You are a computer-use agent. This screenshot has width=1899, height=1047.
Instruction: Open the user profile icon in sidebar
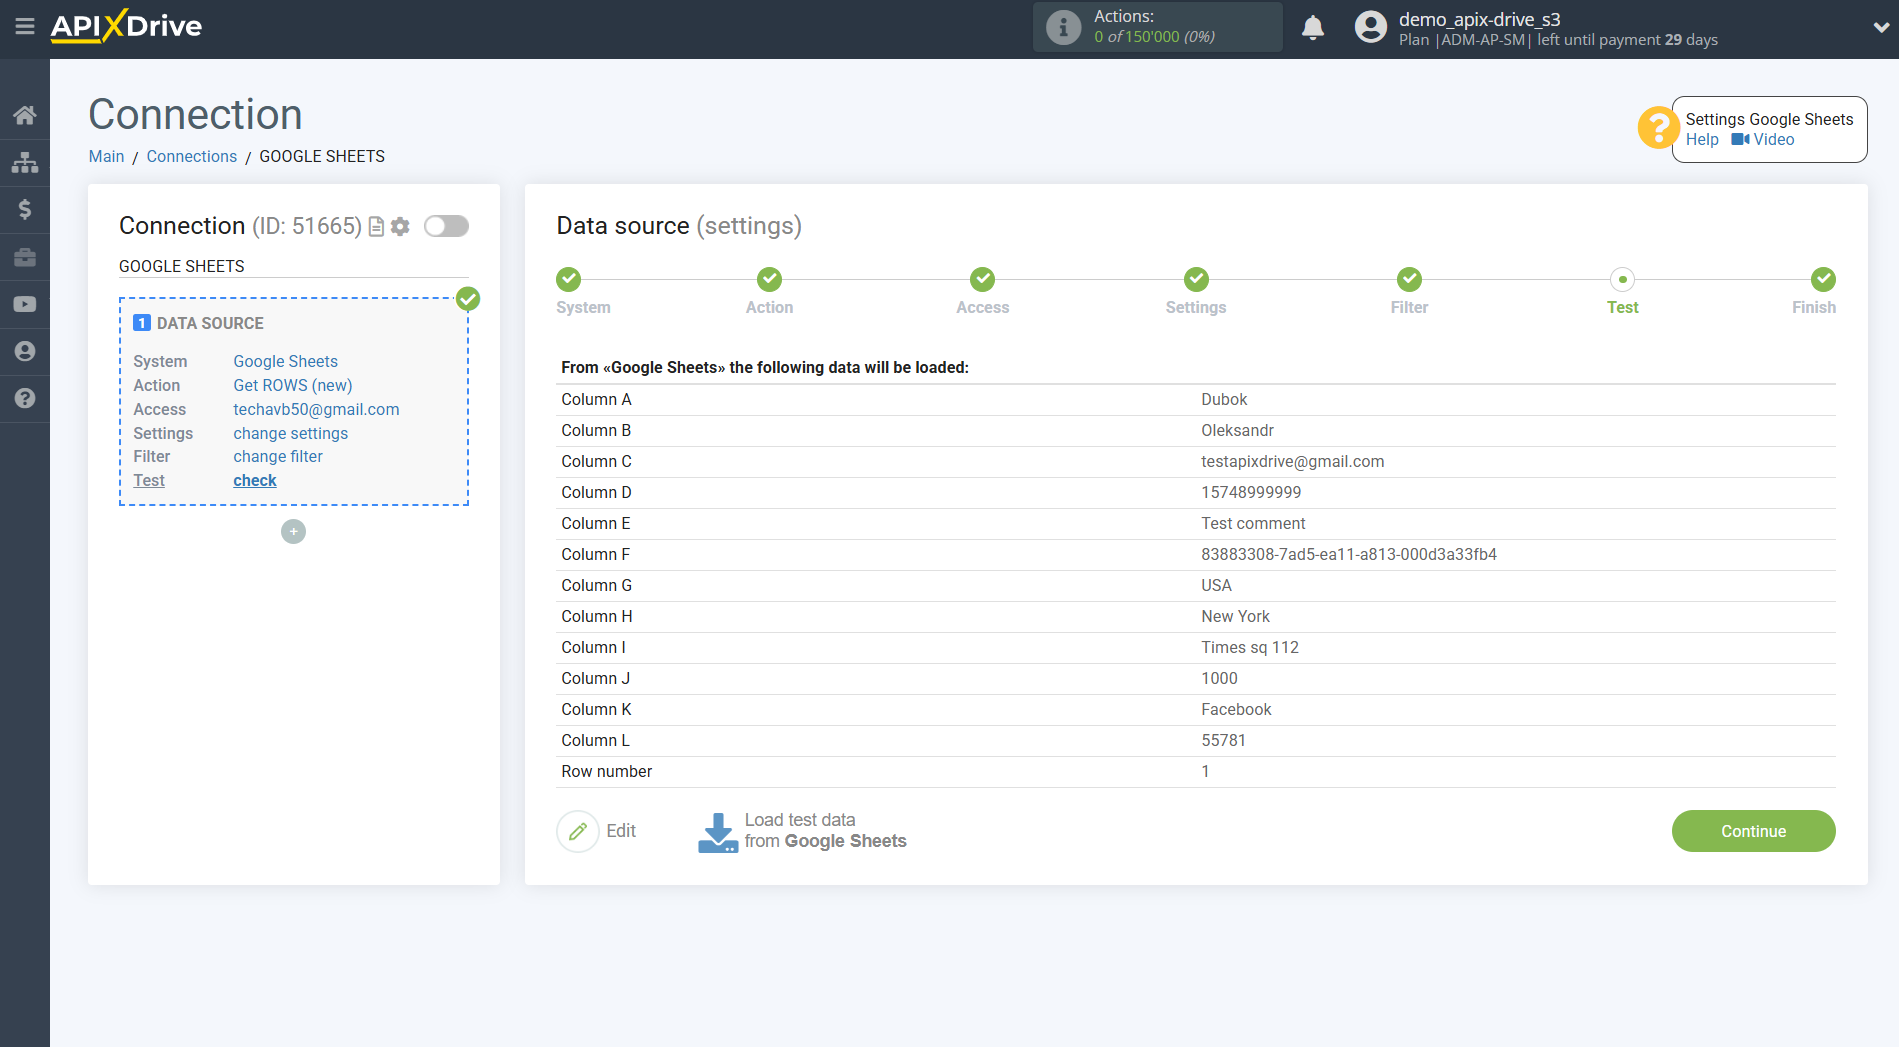click(25, 351)
